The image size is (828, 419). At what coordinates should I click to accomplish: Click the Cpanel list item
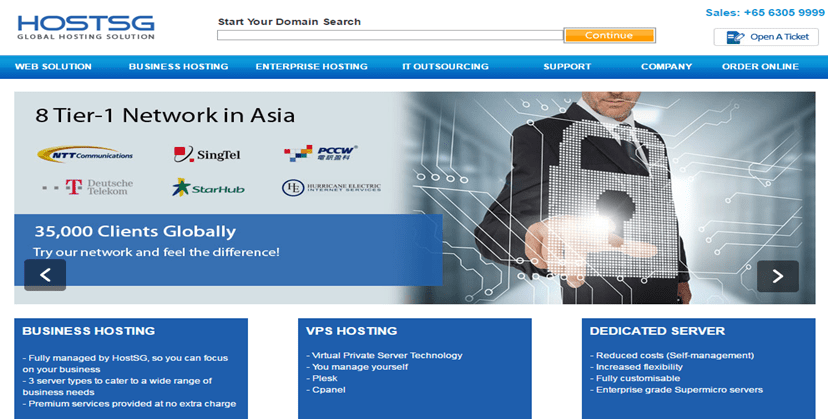point(326,390)
